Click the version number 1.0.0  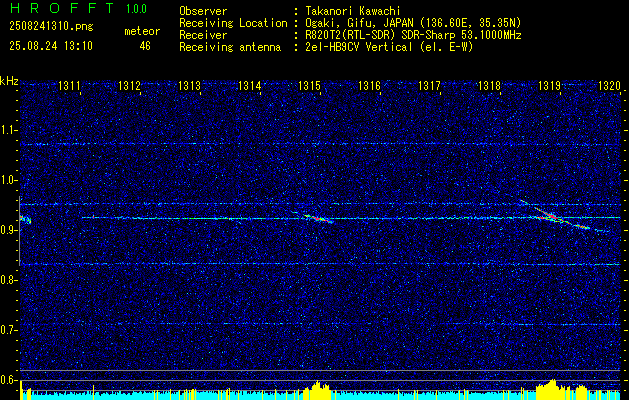click(136, 9)
